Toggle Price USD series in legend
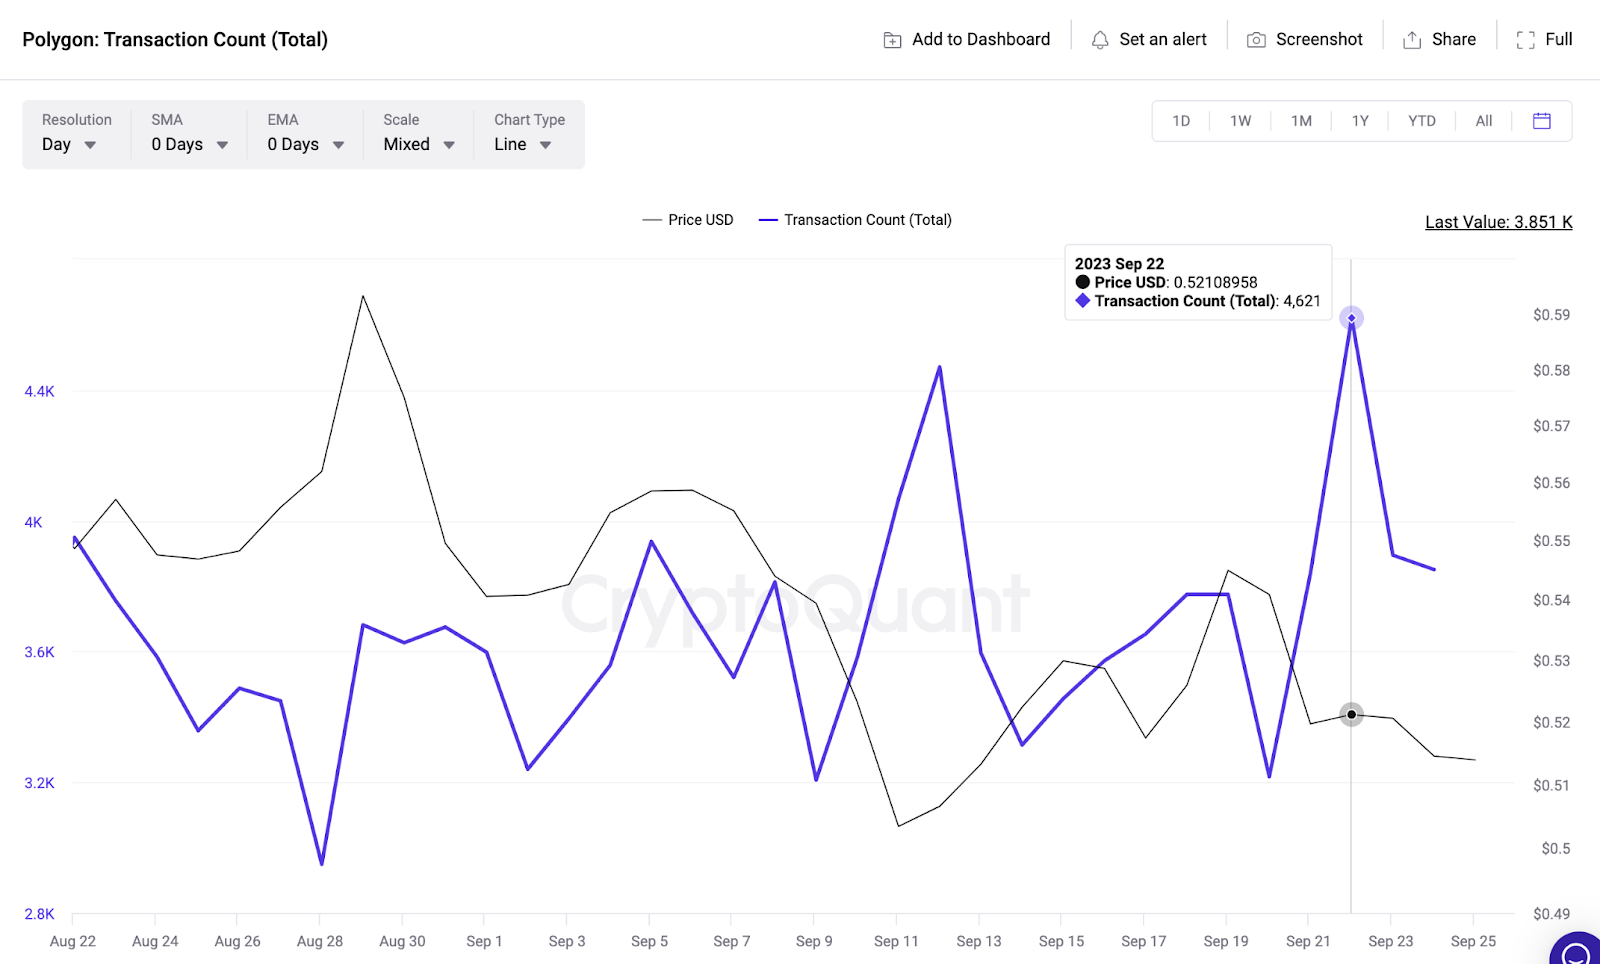Viewport: 1600px width, 964px height. coord(688,220)
